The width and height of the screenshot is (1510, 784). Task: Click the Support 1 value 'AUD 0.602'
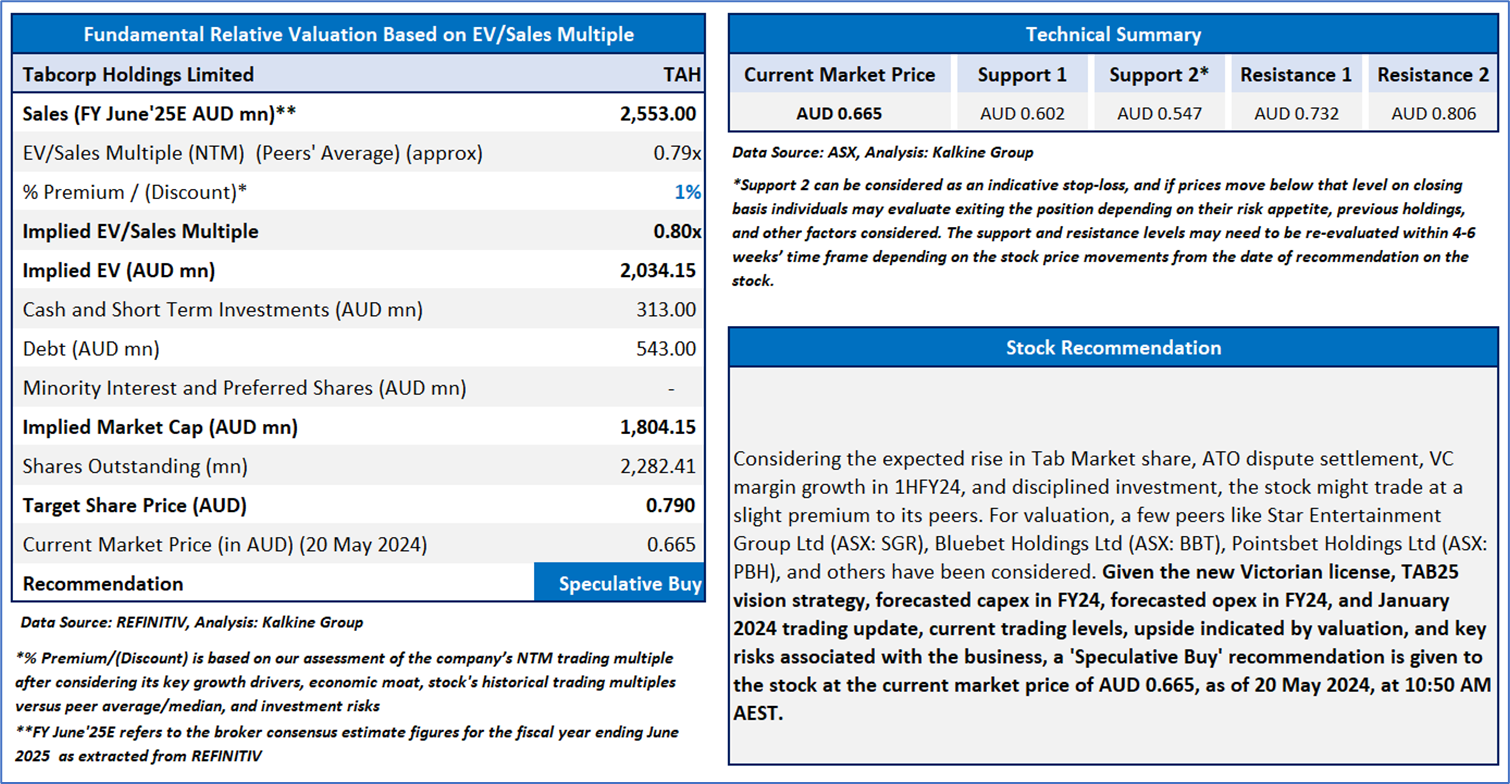click(1022, 113)
